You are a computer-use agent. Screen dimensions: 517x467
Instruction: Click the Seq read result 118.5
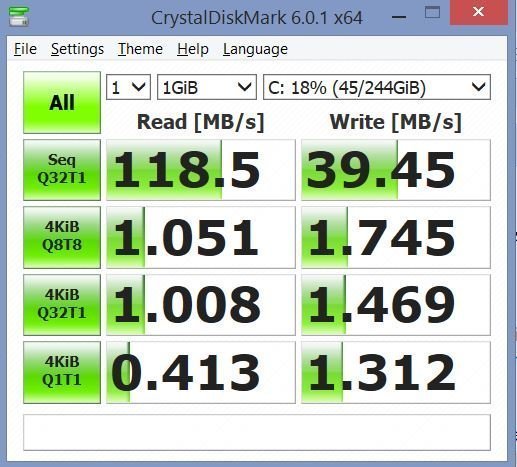[201, 170]
